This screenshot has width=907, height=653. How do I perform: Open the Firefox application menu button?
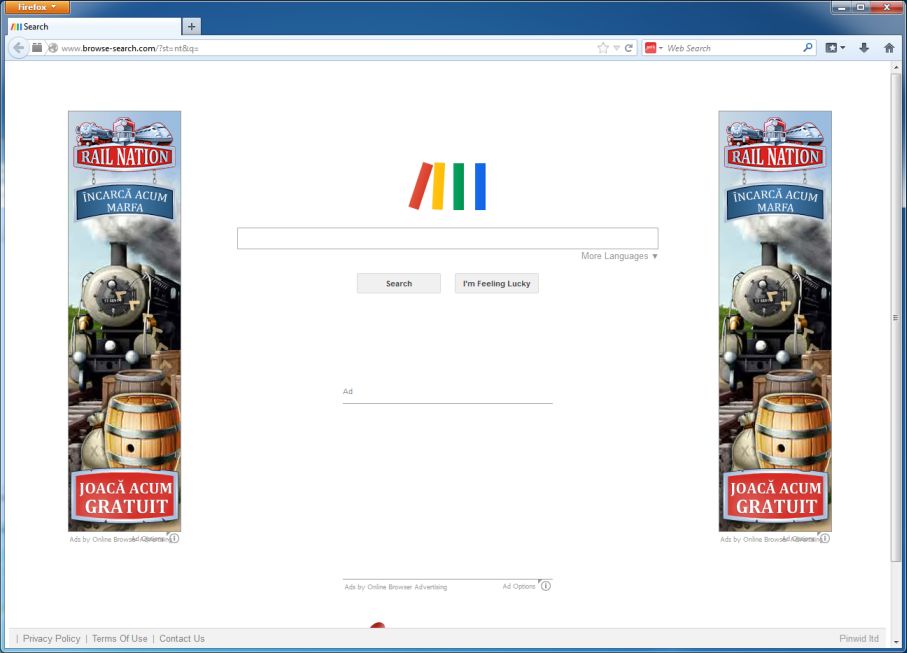[37, 7]
